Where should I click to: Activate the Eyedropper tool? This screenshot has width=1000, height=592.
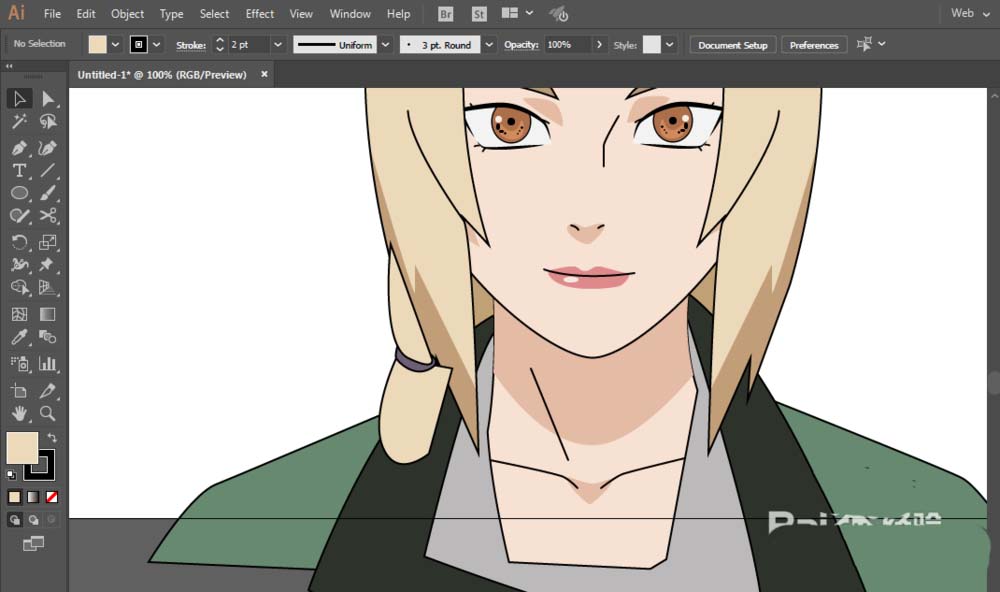point(19,337)
